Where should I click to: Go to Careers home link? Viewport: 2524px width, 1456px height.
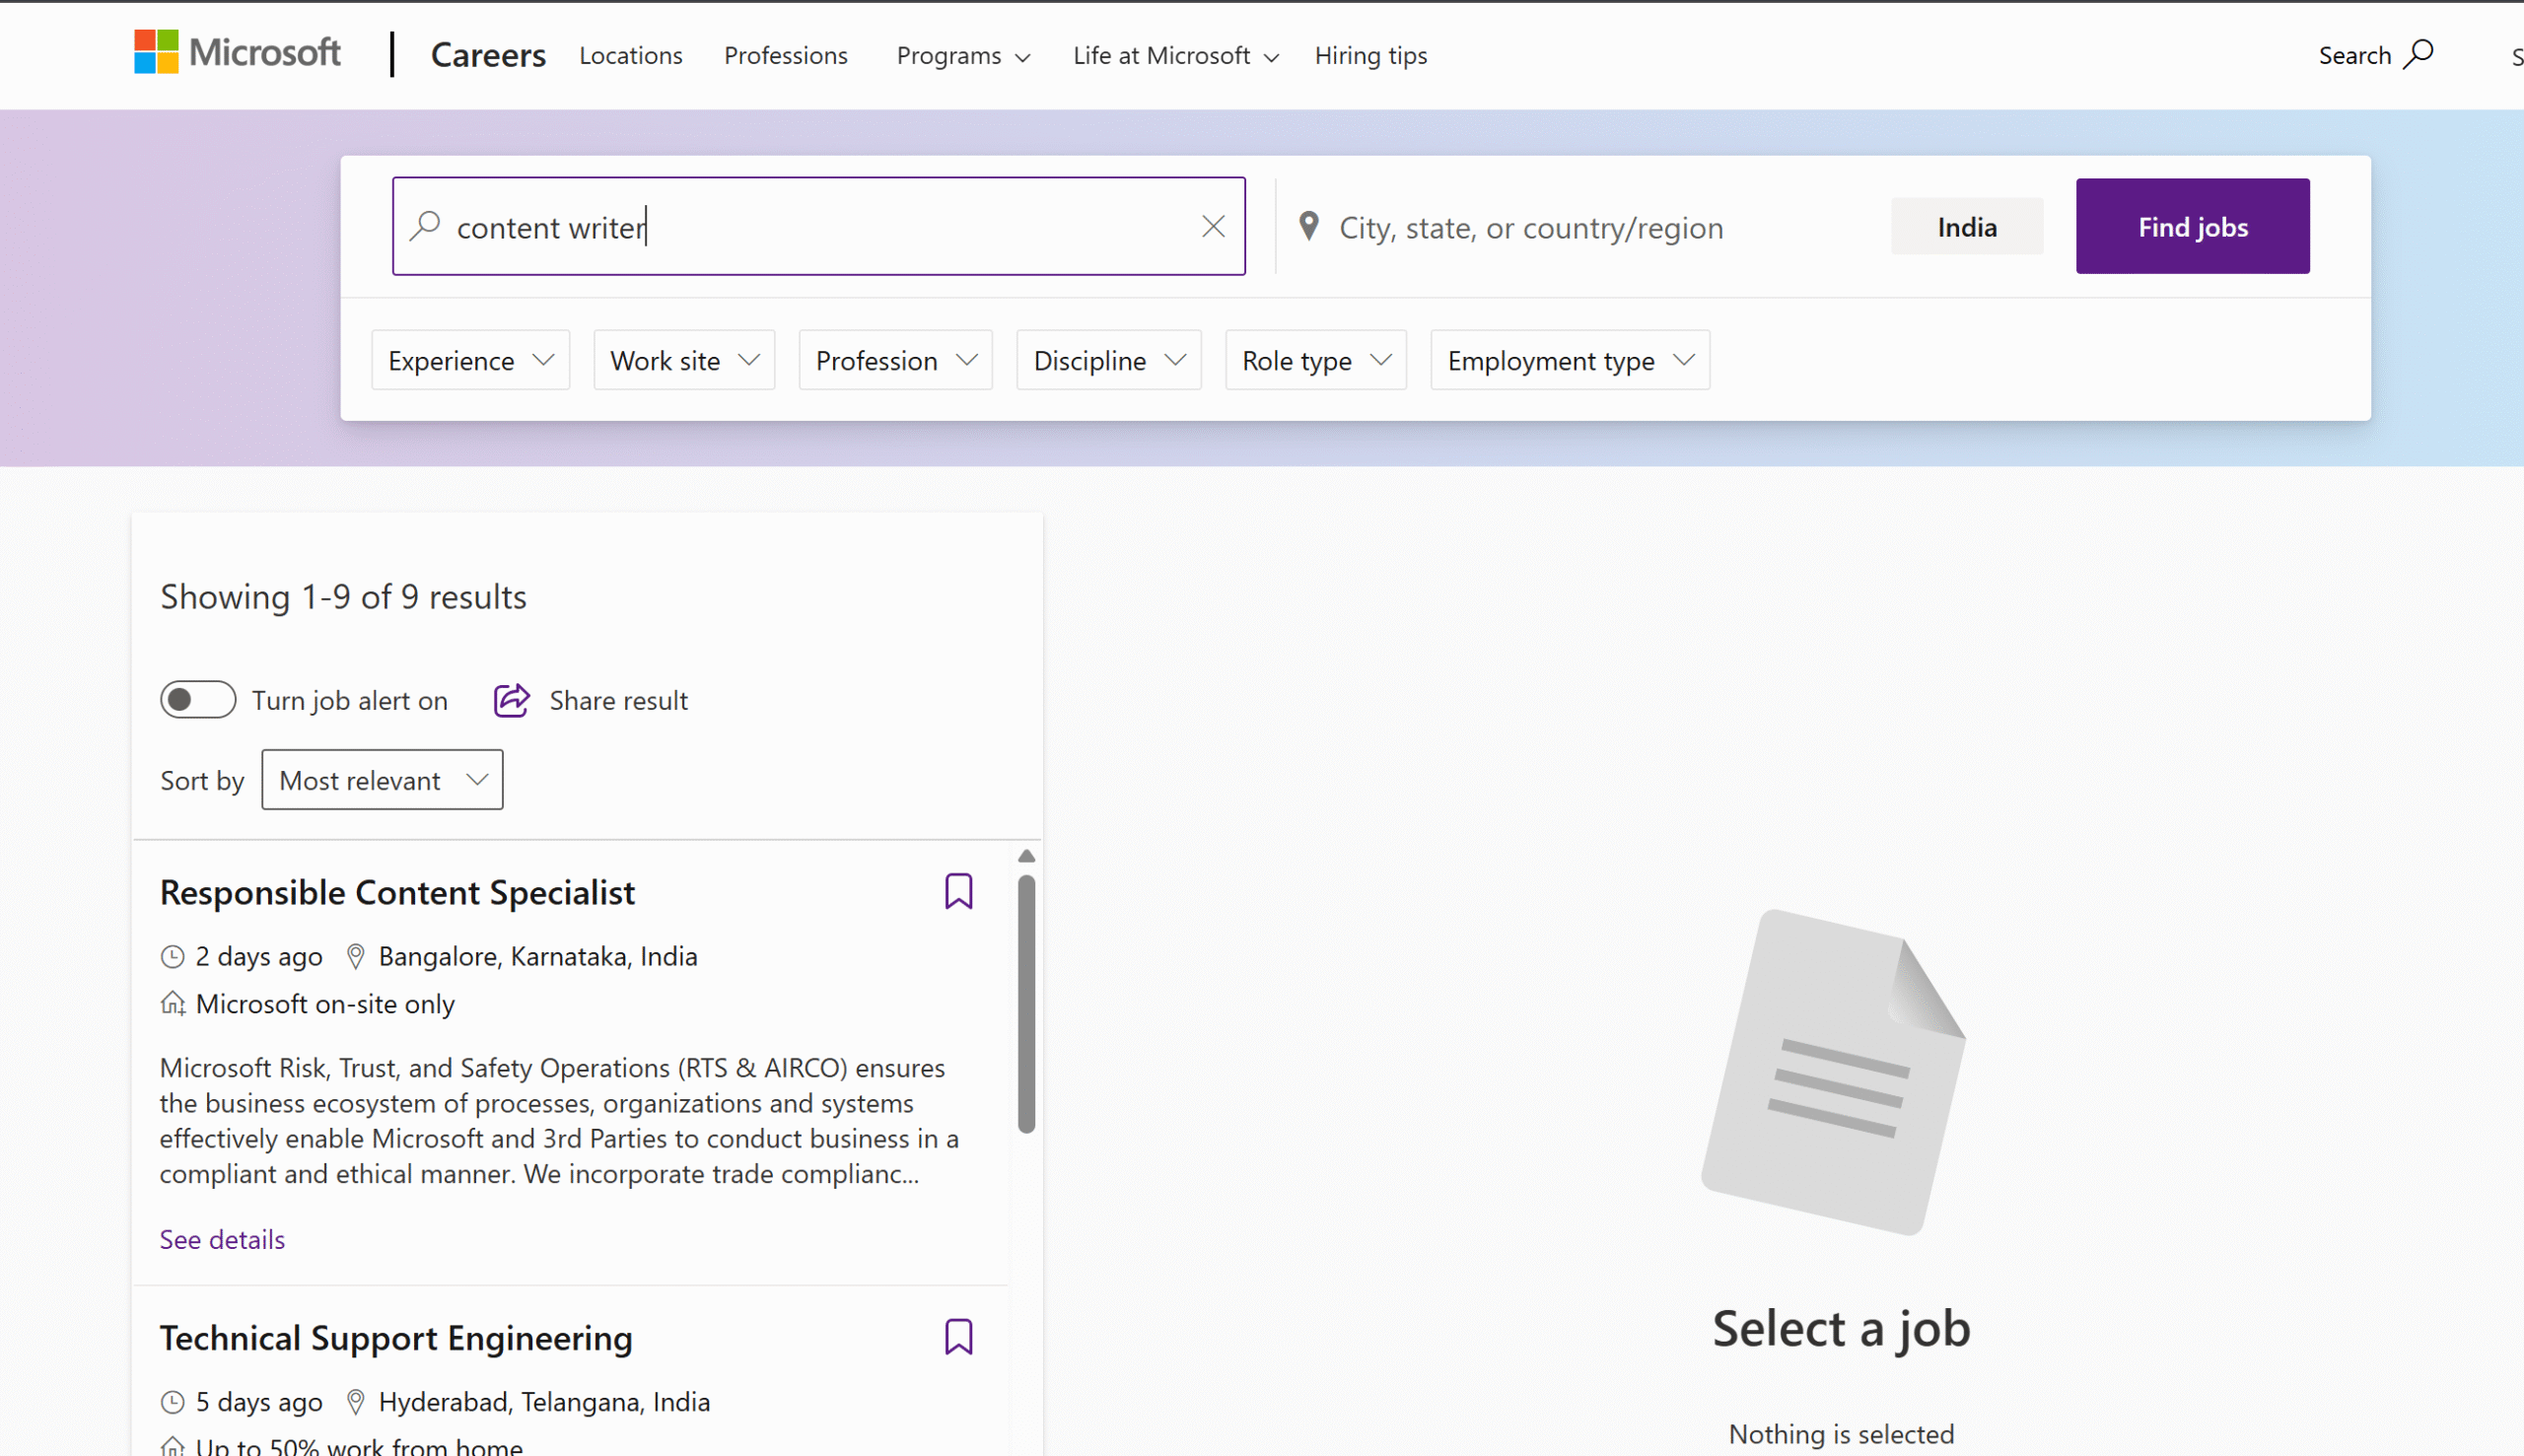click(488, 55)
